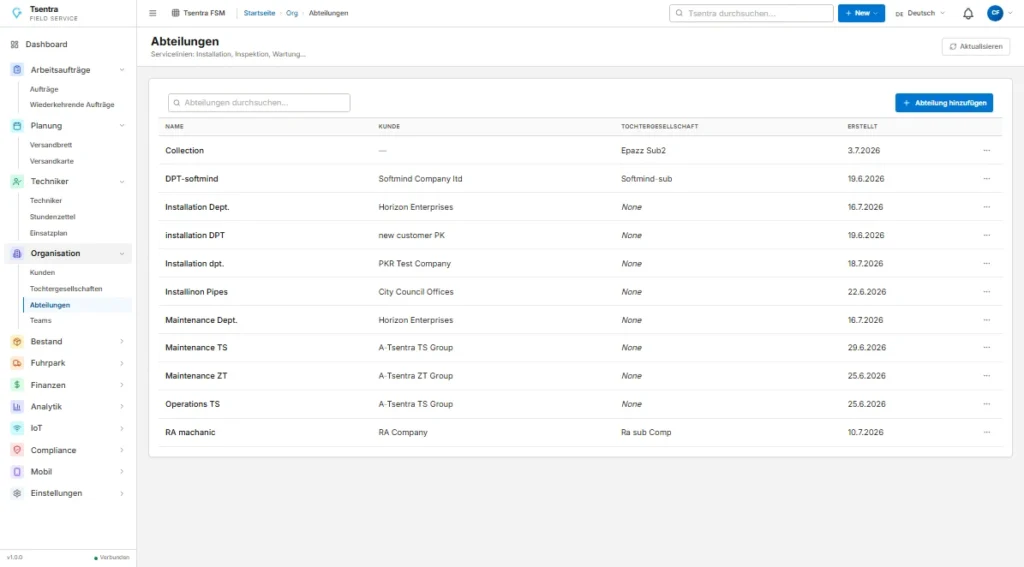Expand the Einstellungen section

(121, 493)
